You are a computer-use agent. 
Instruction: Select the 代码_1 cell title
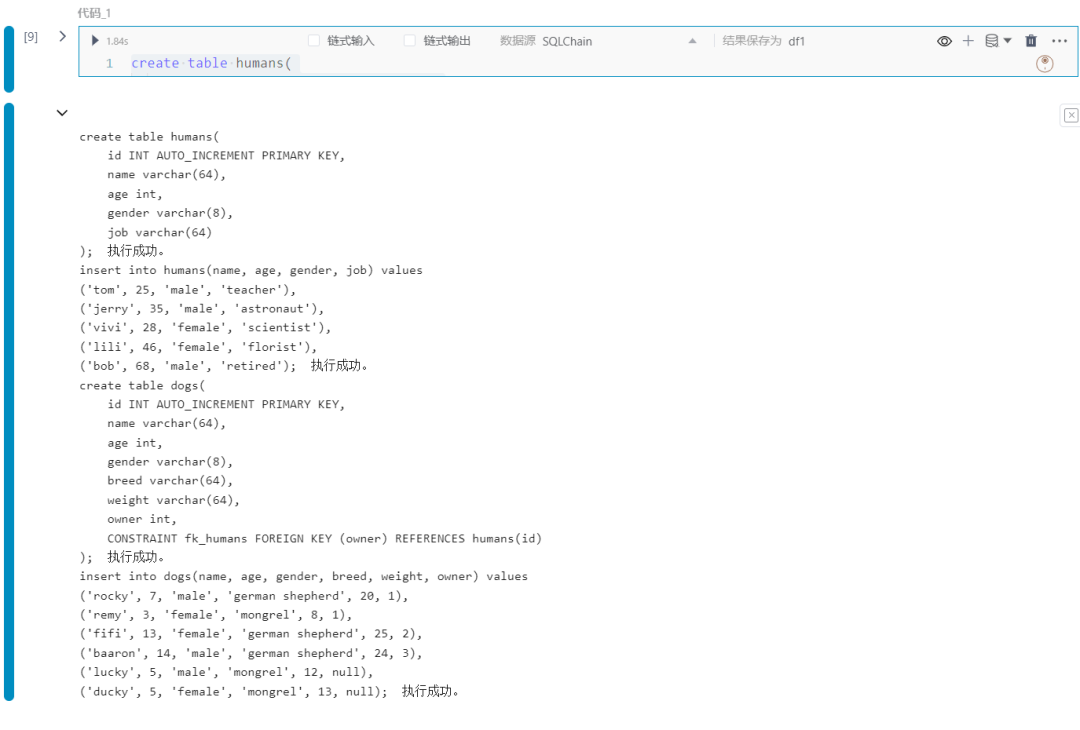click(x=94, y=13)
